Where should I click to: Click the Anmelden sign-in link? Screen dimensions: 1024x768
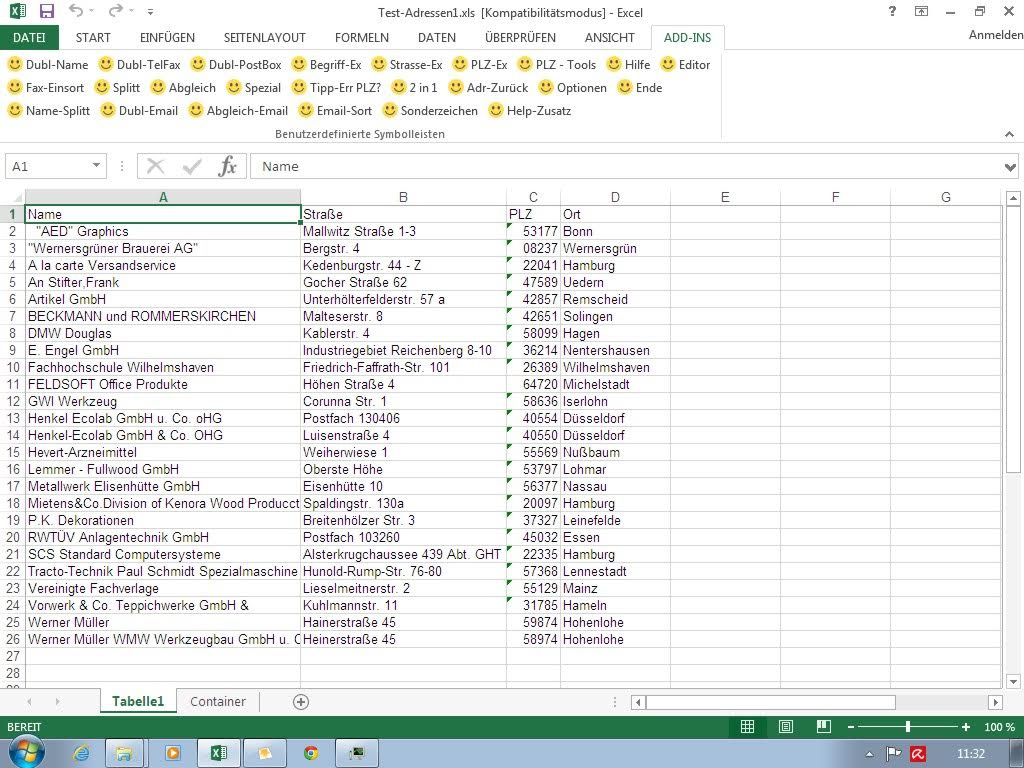pos(995,36)
